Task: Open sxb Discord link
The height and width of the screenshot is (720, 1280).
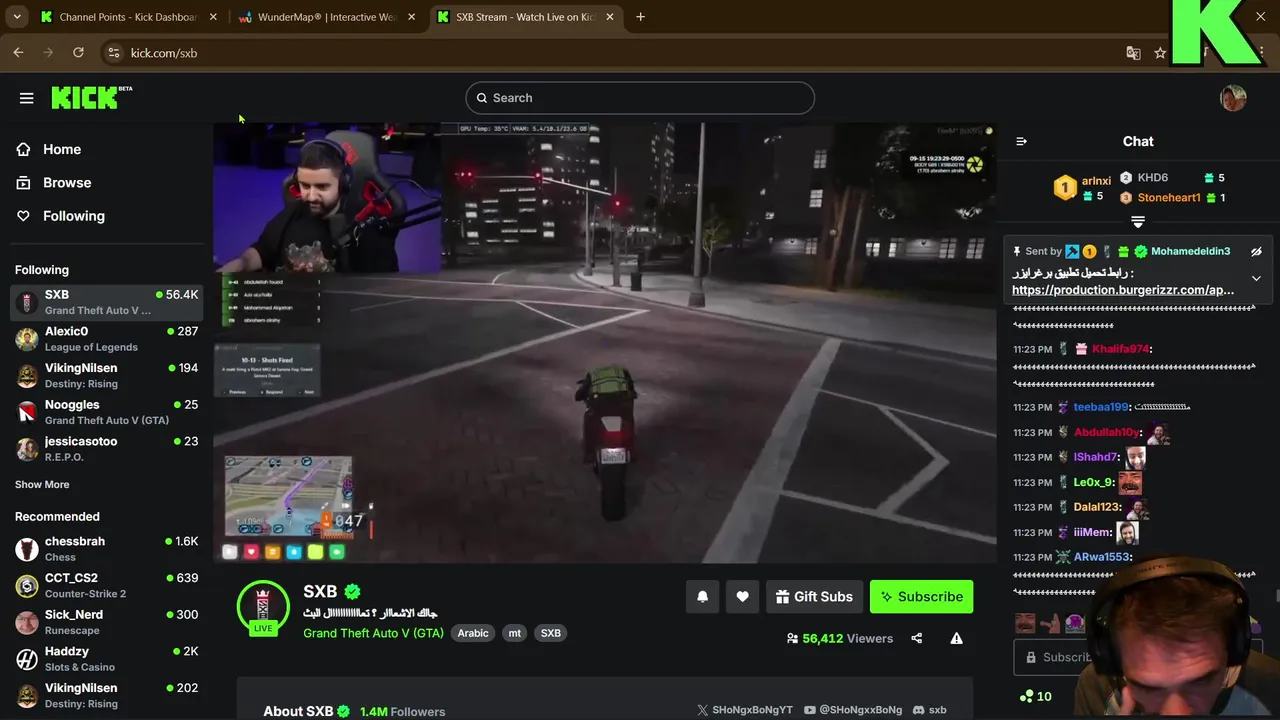Action: click(x=929, y=710)
